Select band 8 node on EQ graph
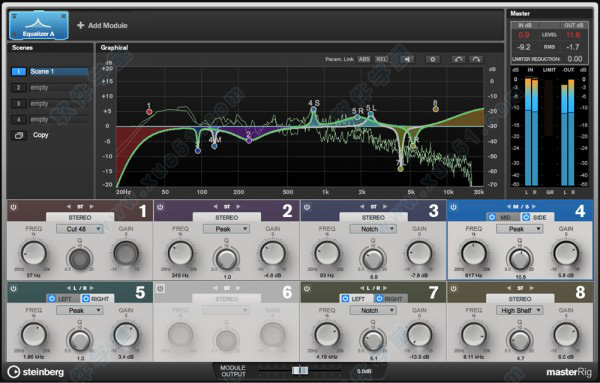Image resolution: width=600 pixels, height=383 pixels. 435,109
